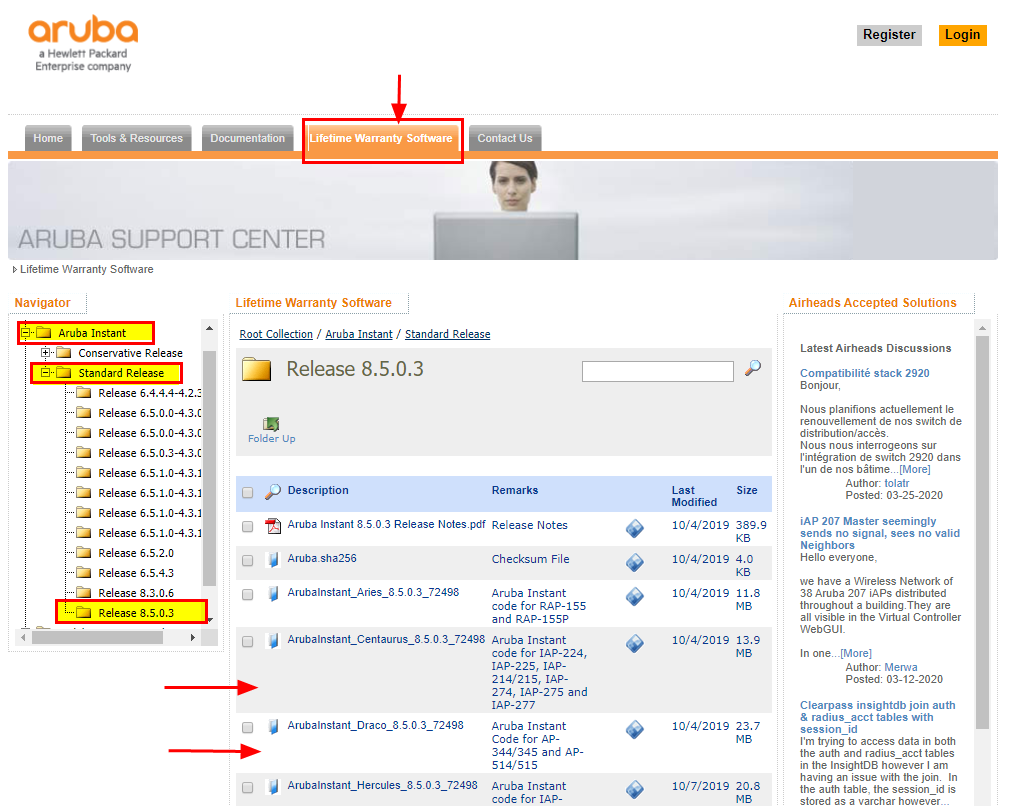The image size is (1011, 806).
Task: Check the ArubaInstant_Aries_8.5.0.3_72498 checkbox
Action: [248, 595]
